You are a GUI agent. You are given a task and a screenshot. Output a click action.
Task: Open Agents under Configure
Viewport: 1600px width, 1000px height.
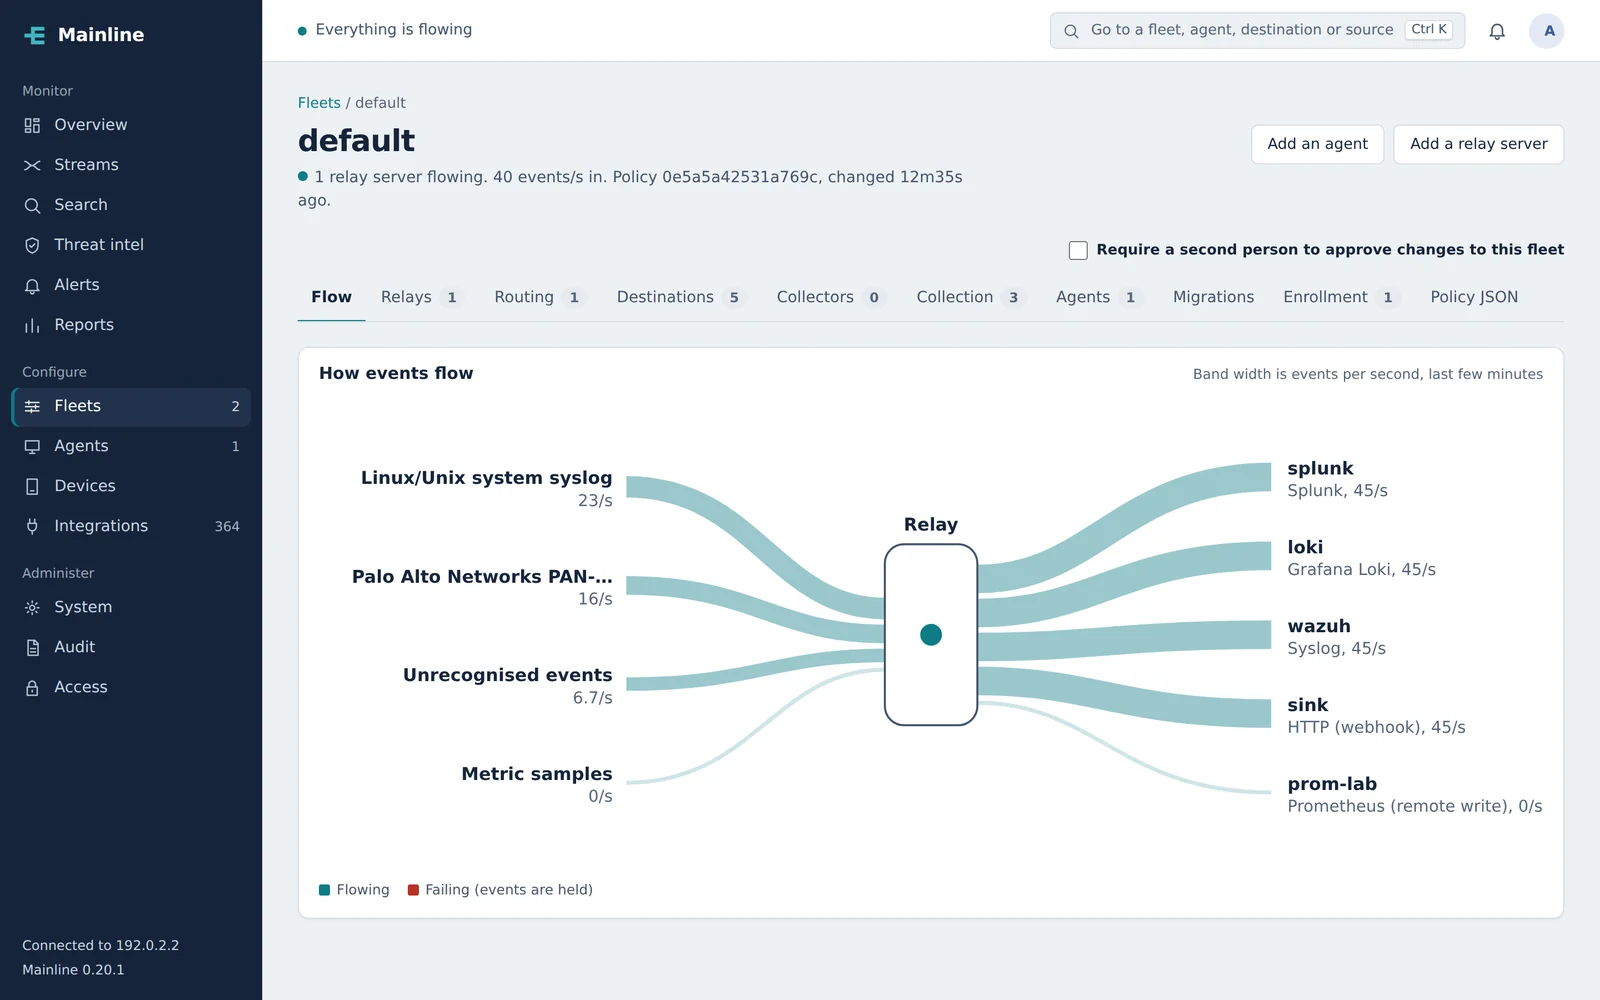point(131,446)
